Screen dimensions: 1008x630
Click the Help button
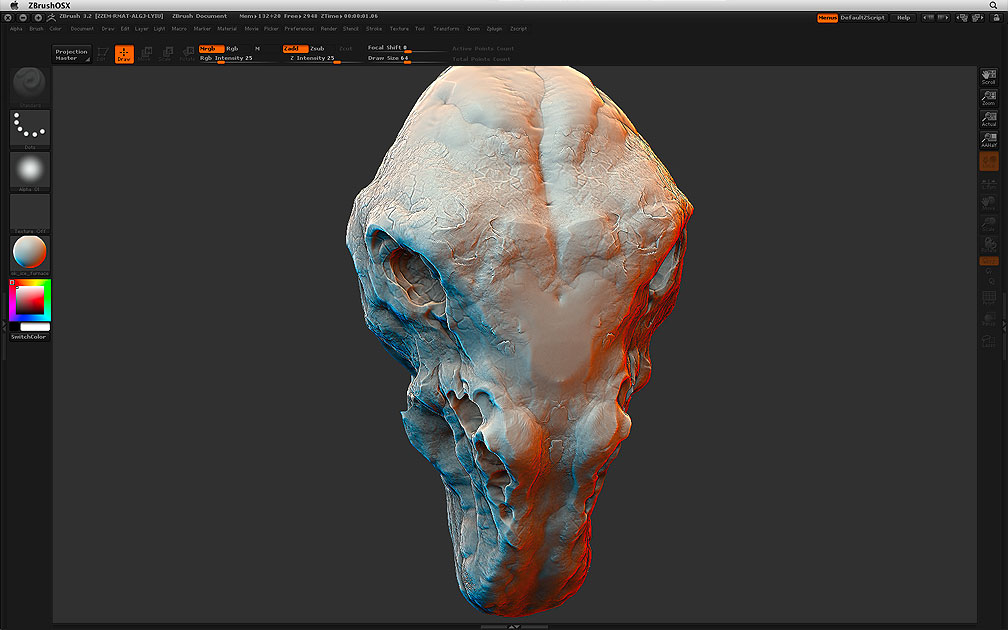(903, 18)
